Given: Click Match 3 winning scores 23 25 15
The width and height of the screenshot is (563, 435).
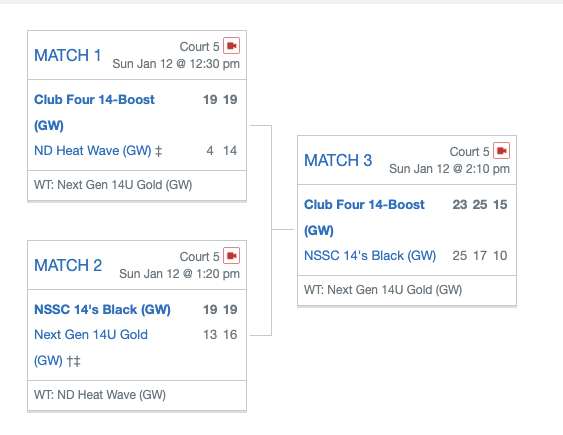Looking at the screenshot, I should click(x=480, y=205).
